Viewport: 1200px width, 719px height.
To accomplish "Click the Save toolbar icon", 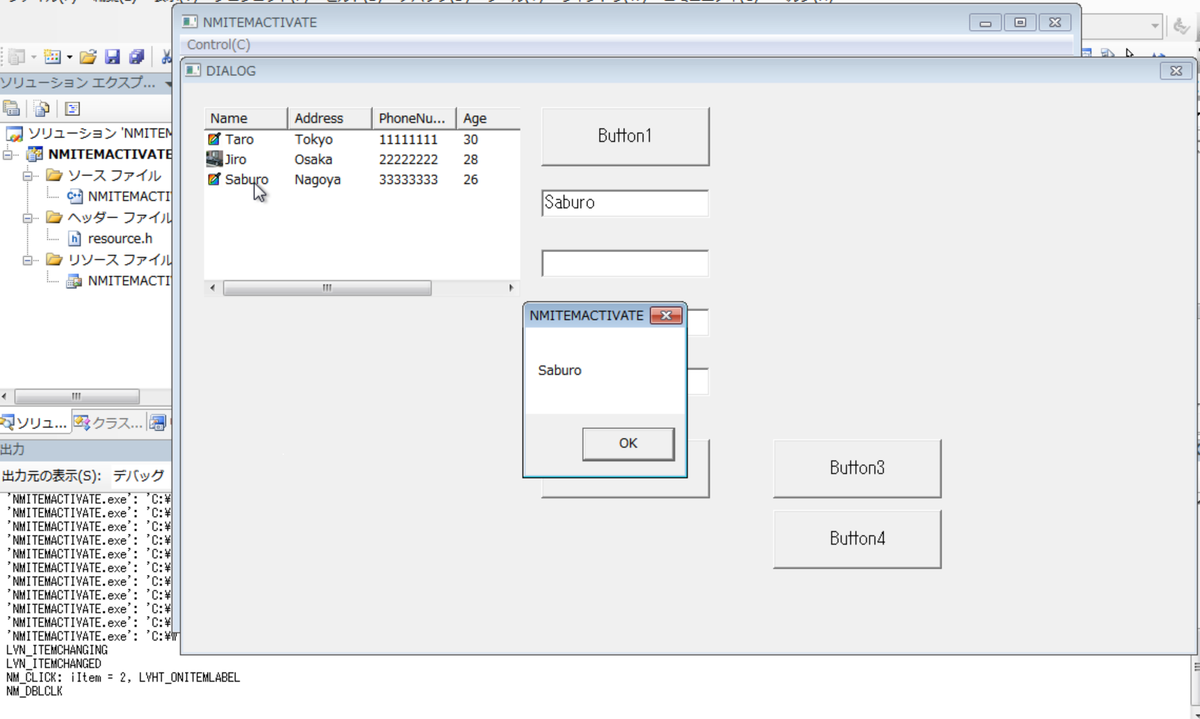I will [112, 57].
